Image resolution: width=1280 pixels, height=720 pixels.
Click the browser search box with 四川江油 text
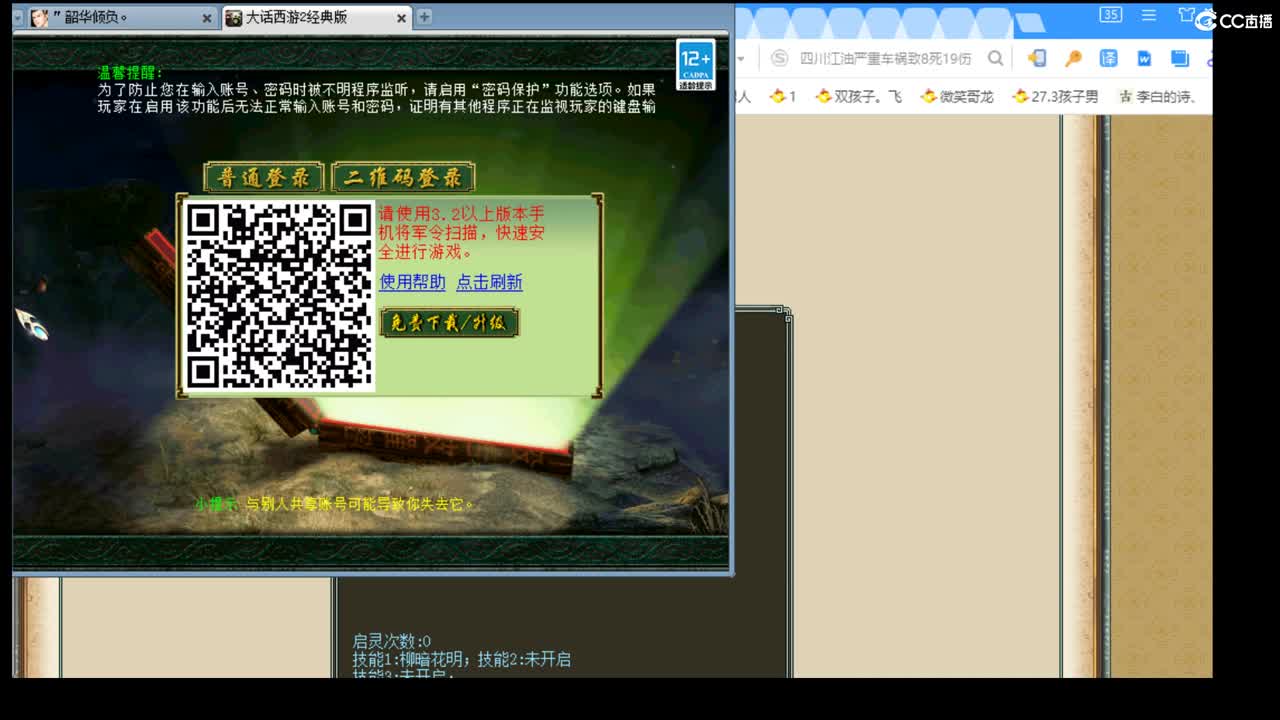tap(885, 59)
